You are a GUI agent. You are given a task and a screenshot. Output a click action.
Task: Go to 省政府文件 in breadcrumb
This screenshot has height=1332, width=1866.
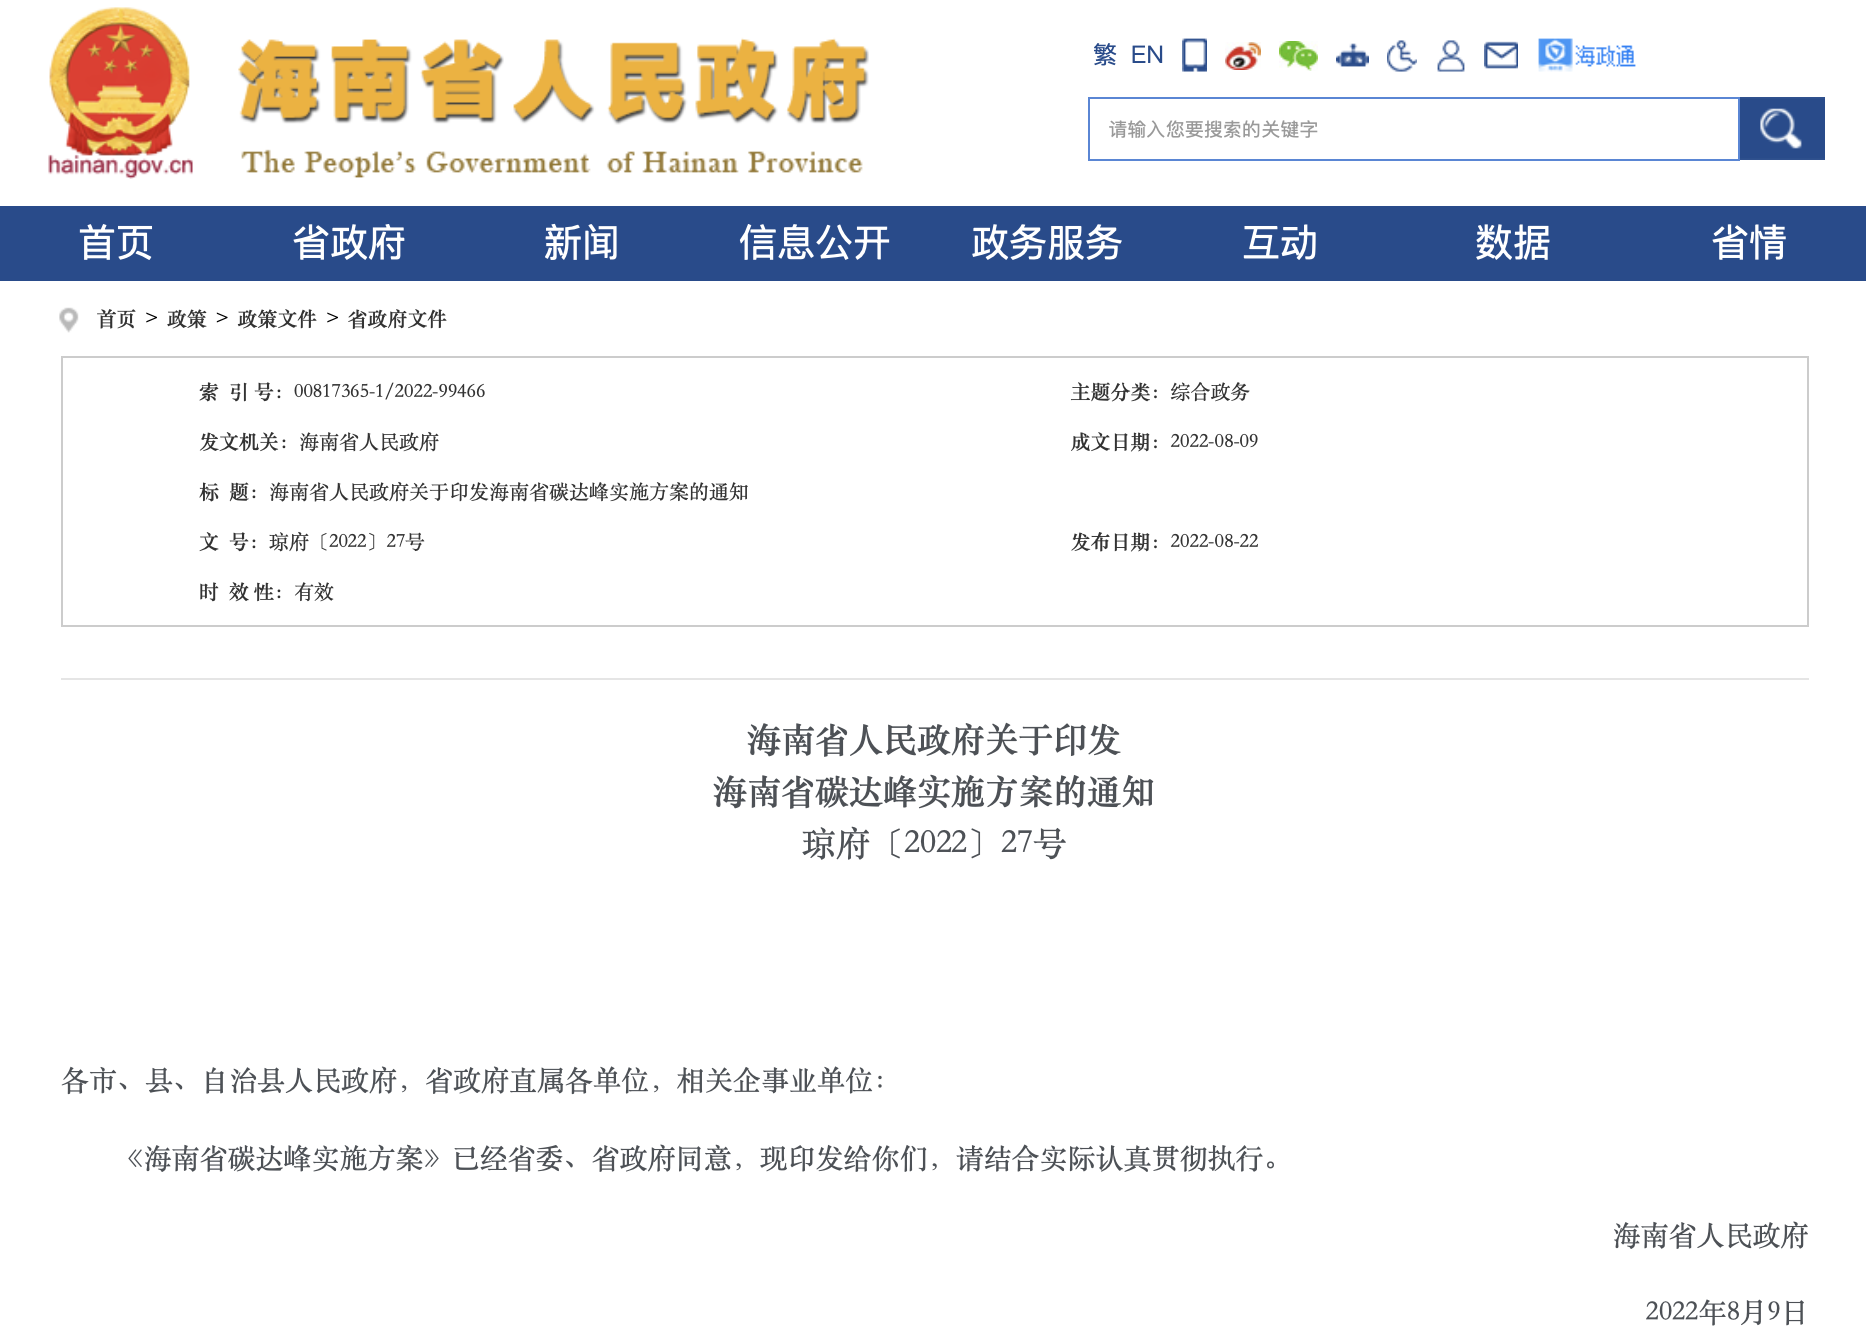coord(397,319)
